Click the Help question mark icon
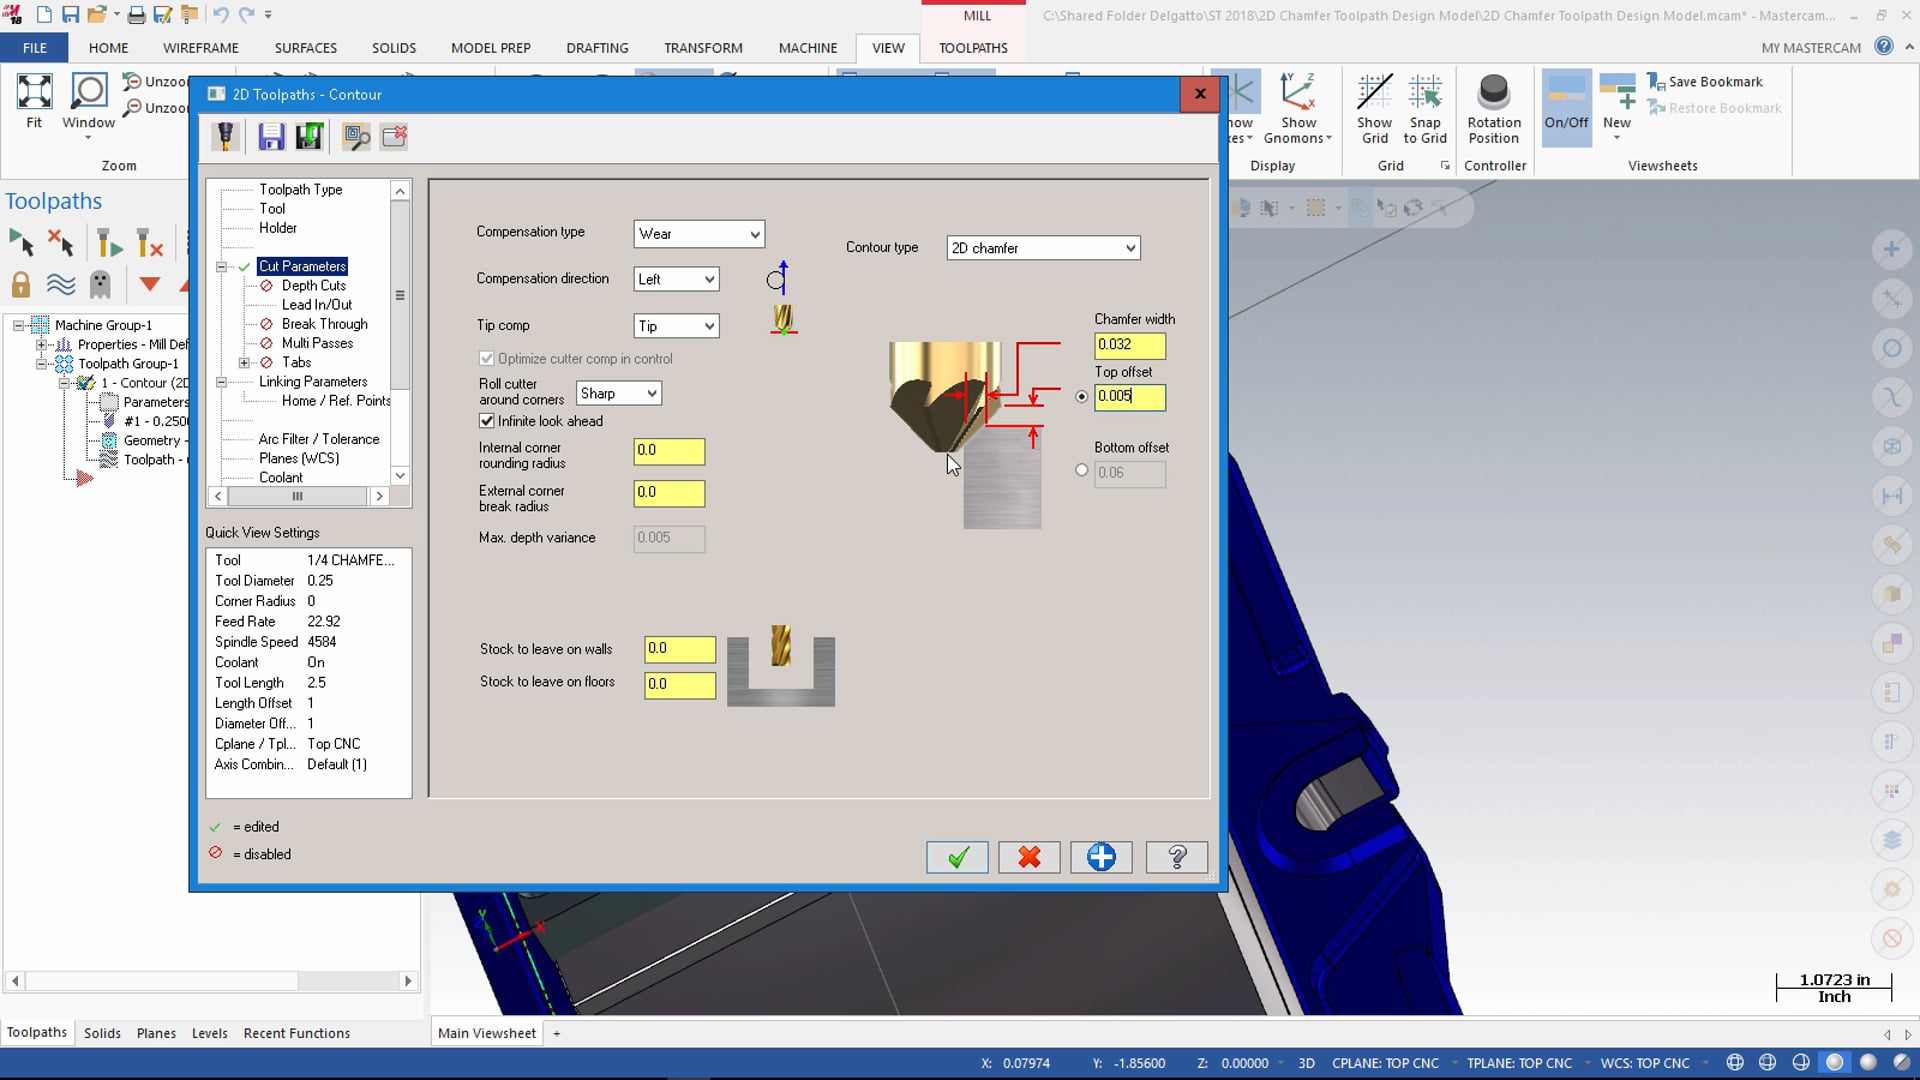Screen dimensions: 1920x1080 coord(1175,858)
